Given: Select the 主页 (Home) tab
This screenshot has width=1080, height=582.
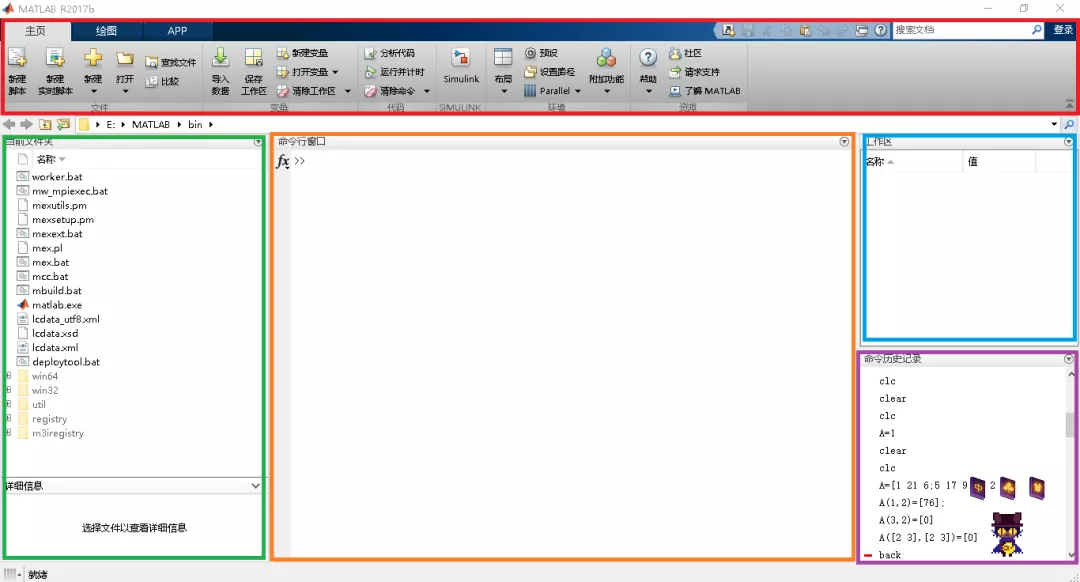Looking at the screenshot, I should tap(36, 30).
